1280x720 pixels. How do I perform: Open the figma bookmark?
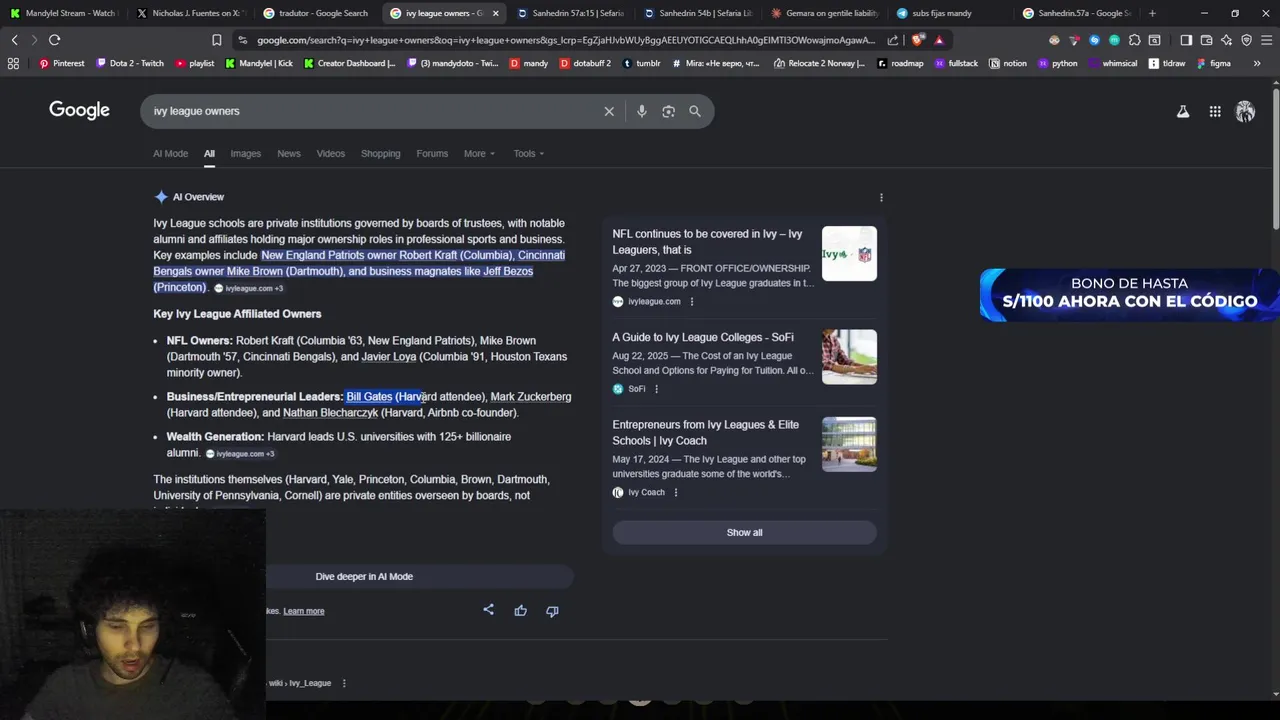tap(1214, 63)
